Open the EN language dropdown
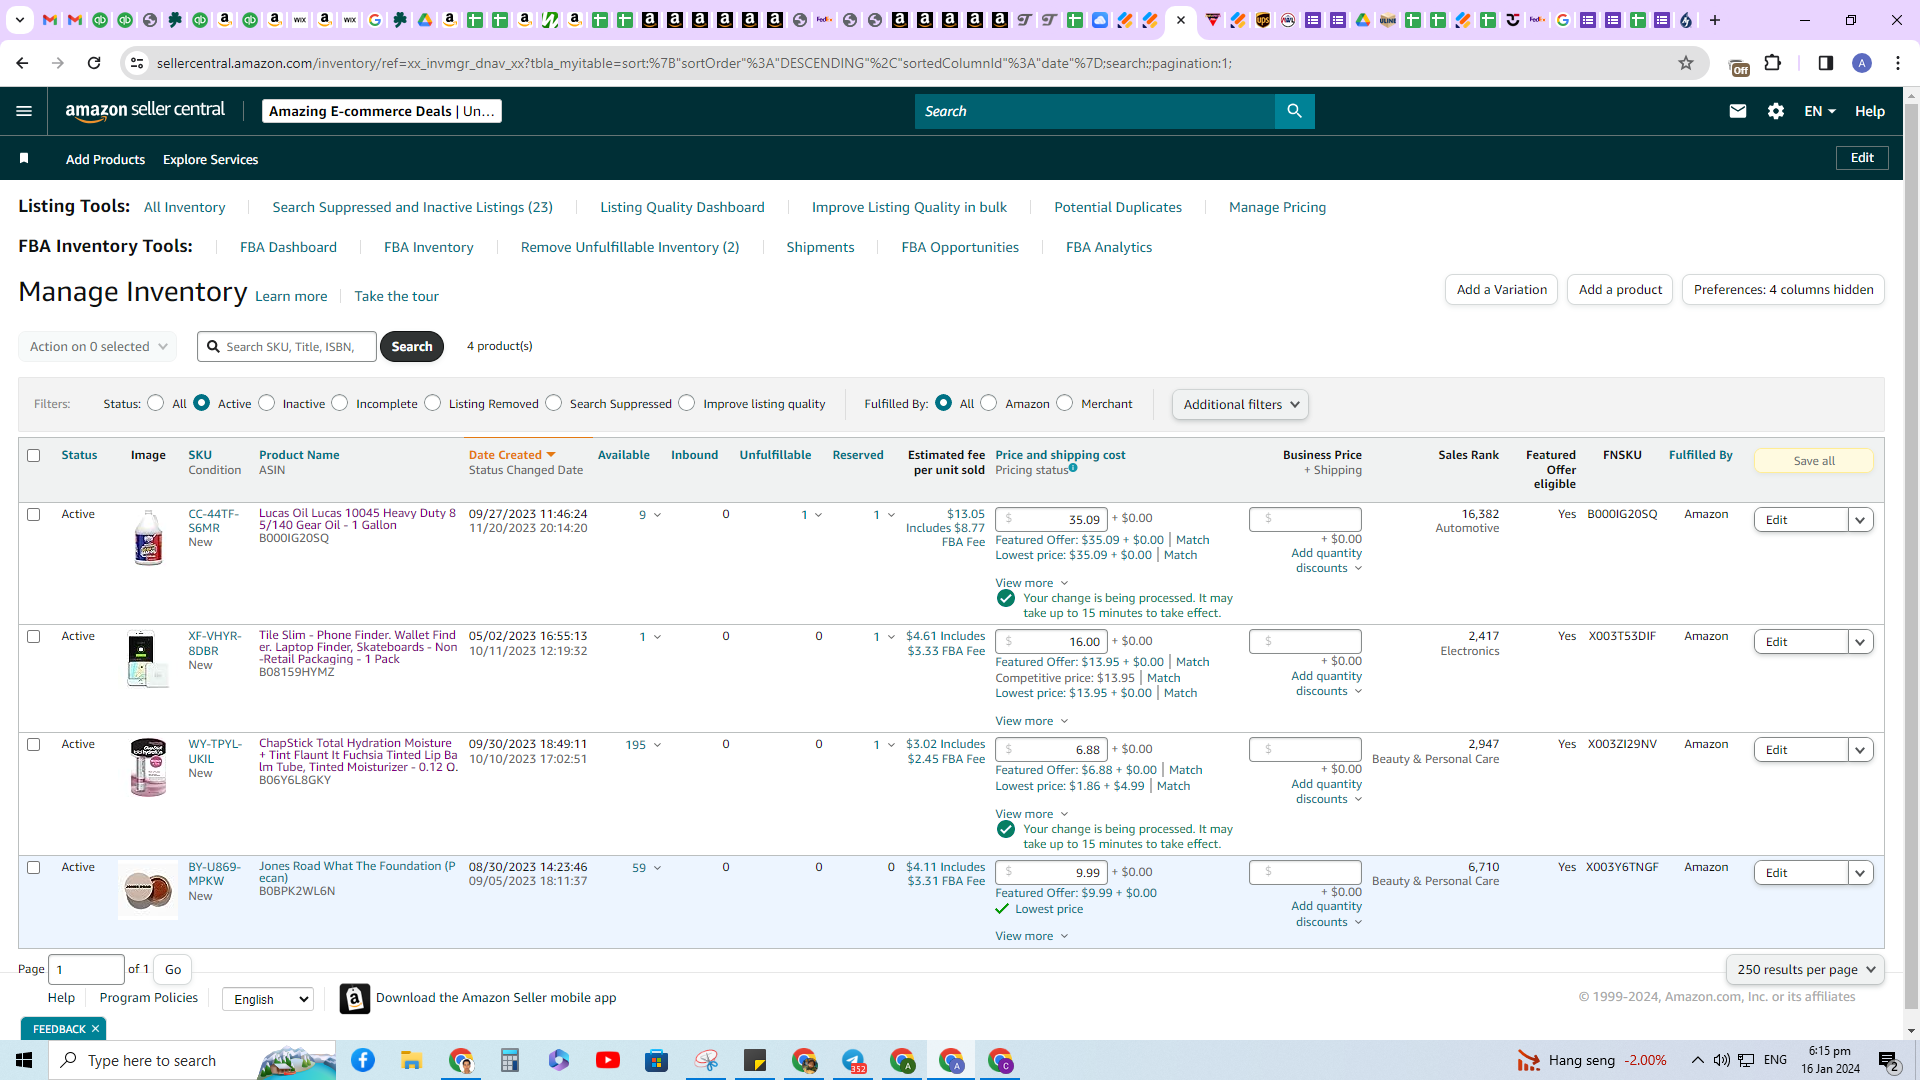The width and height of the screenshot is (1920, 1080). 1820,111
